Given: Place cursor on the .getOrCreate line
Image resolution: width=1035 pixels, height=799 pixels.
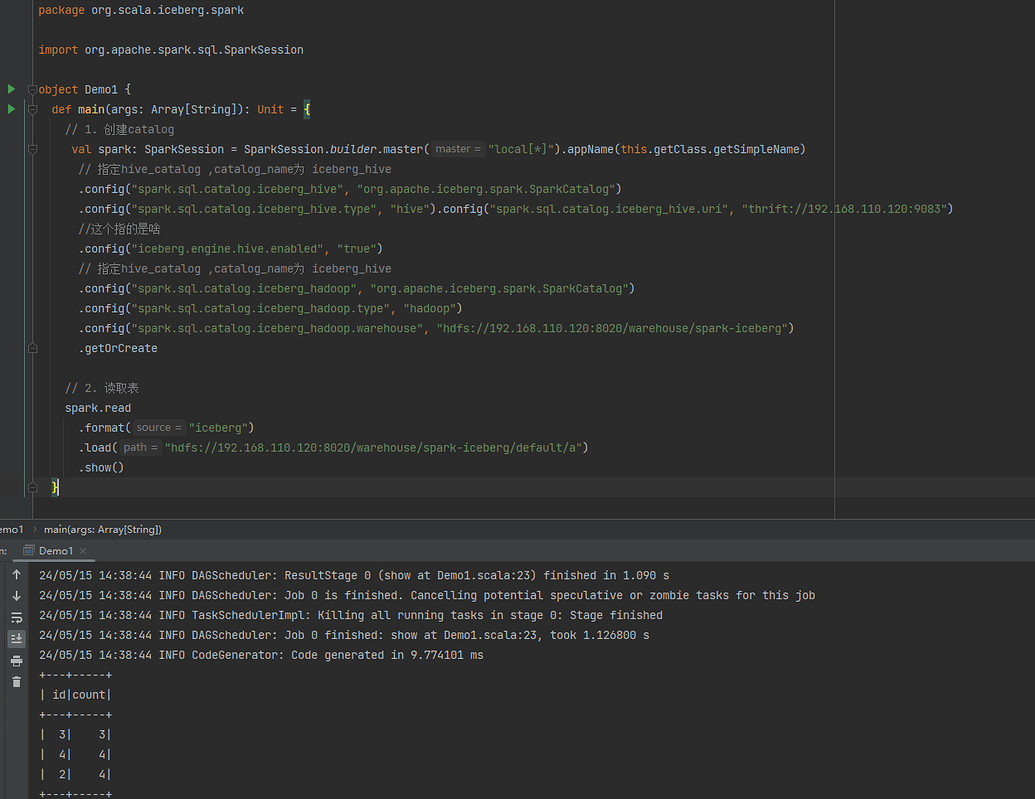Looking at the screenshot, I should [119, 348].
